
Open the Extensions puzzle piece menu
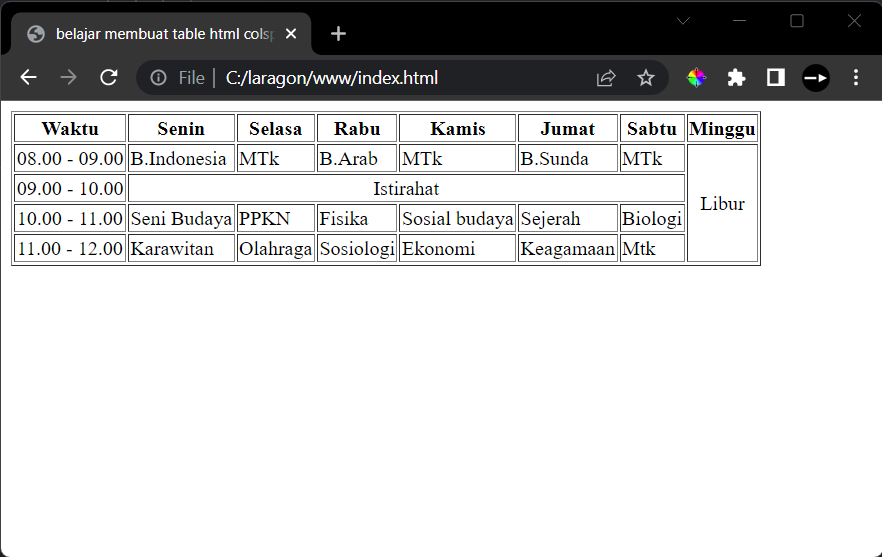tap(736, 78)
